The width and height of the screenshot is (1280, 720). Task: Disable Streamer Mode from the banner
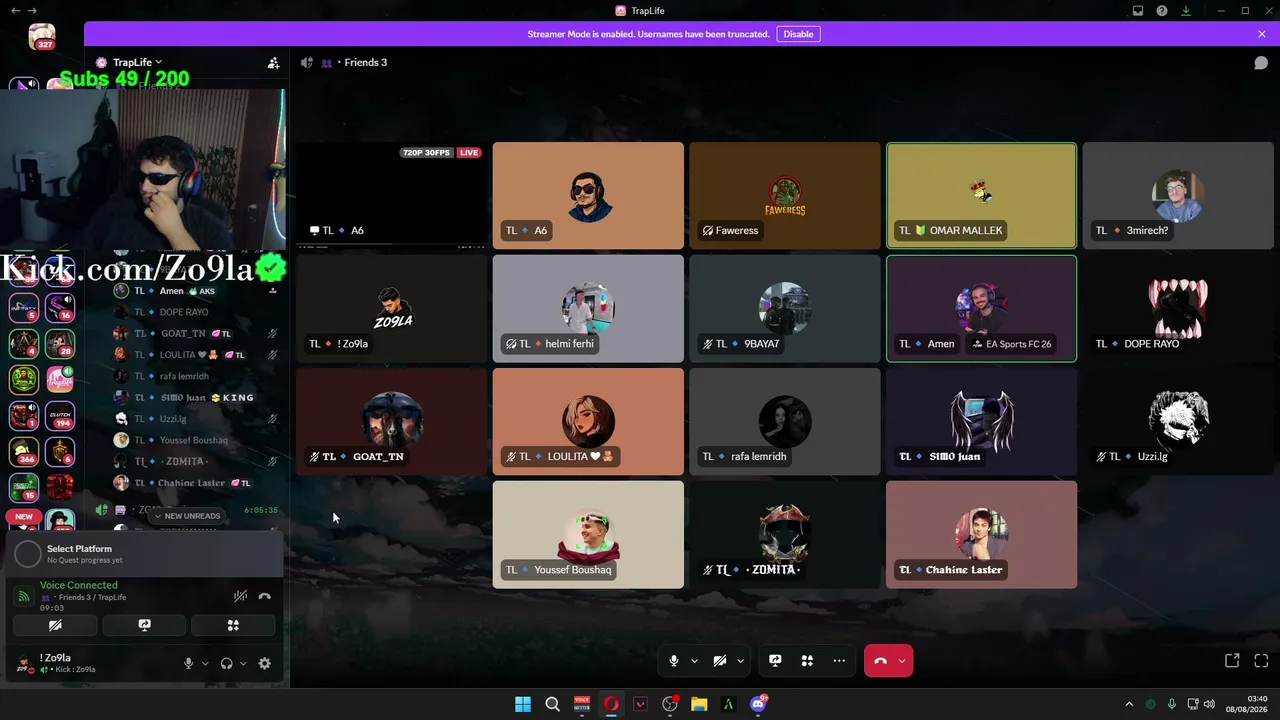798,34
